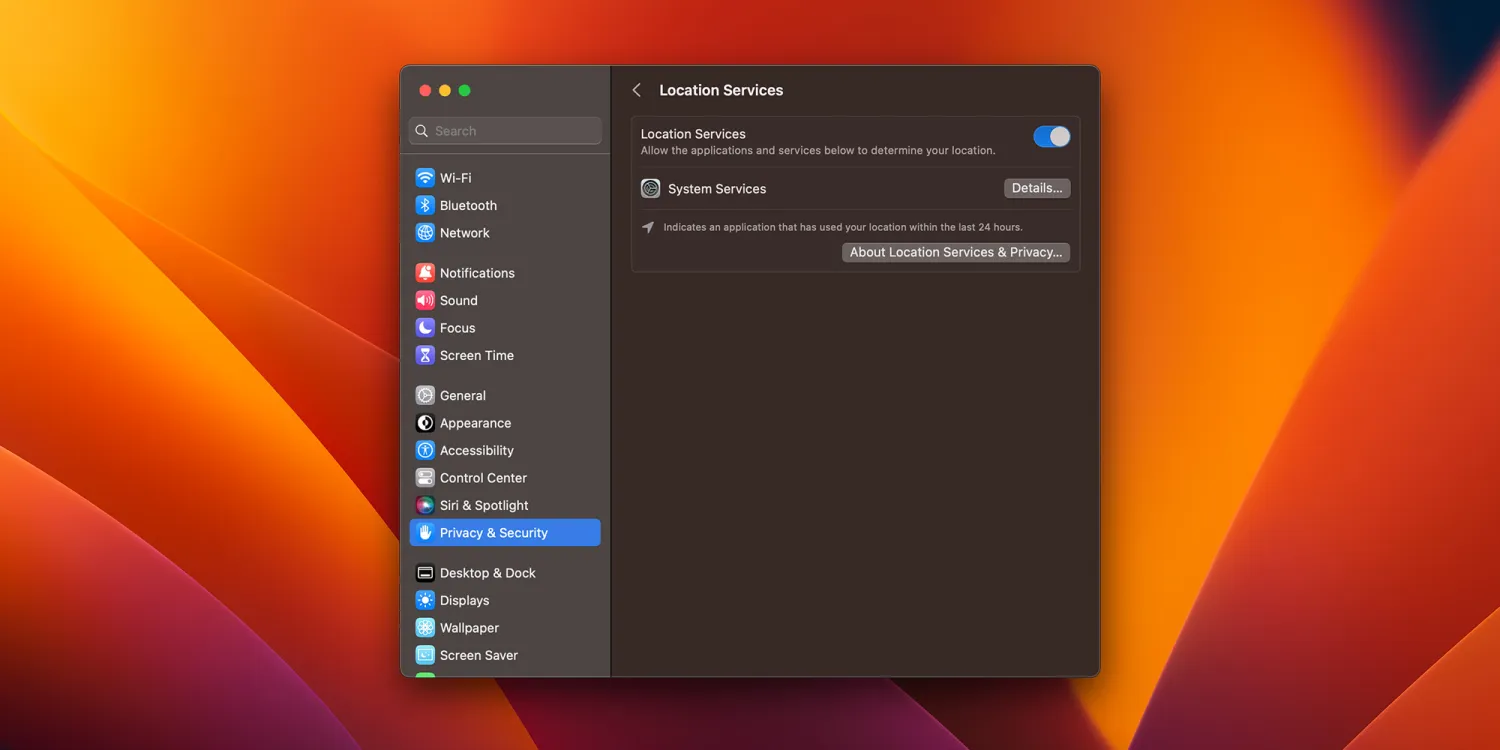
Task: Click the Bluetooth sidebar icon
Action: (x=425, y=205)
